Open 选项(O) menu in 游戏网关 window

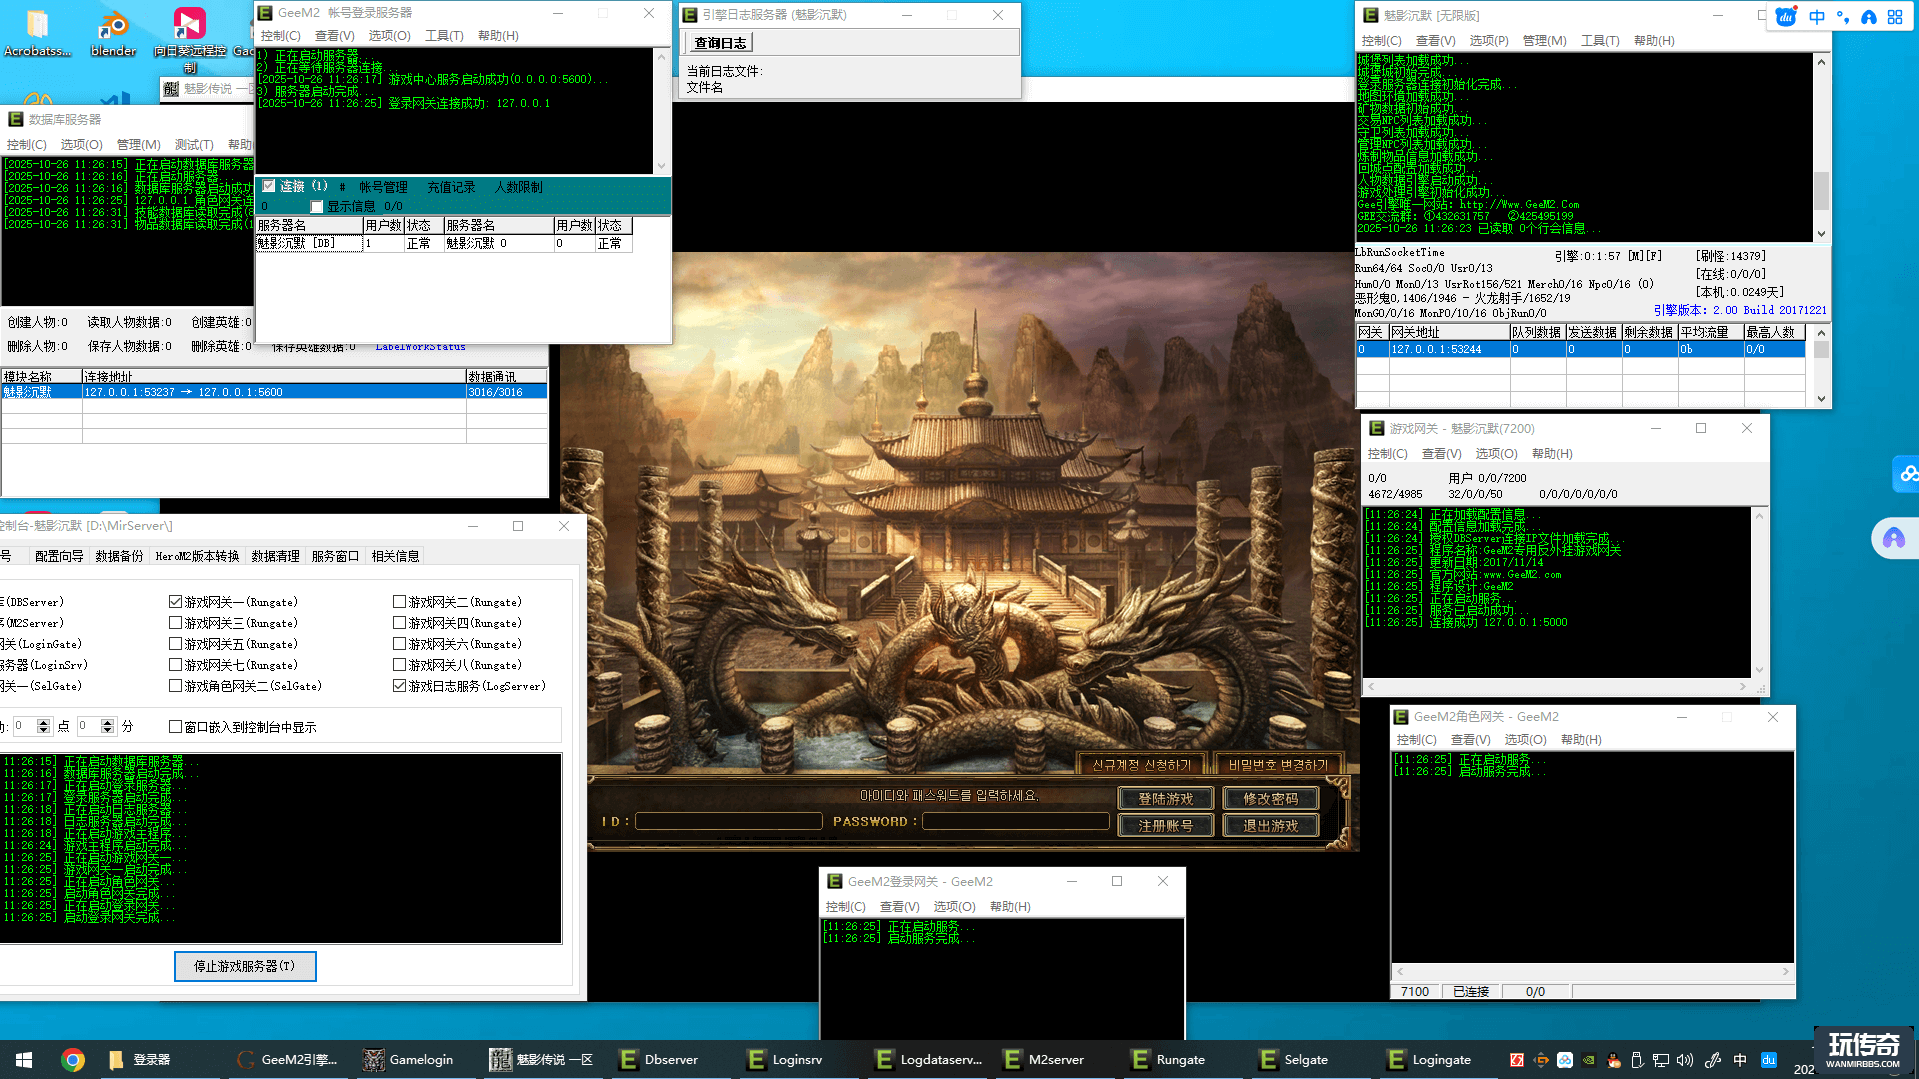[x=1496, y=454]
